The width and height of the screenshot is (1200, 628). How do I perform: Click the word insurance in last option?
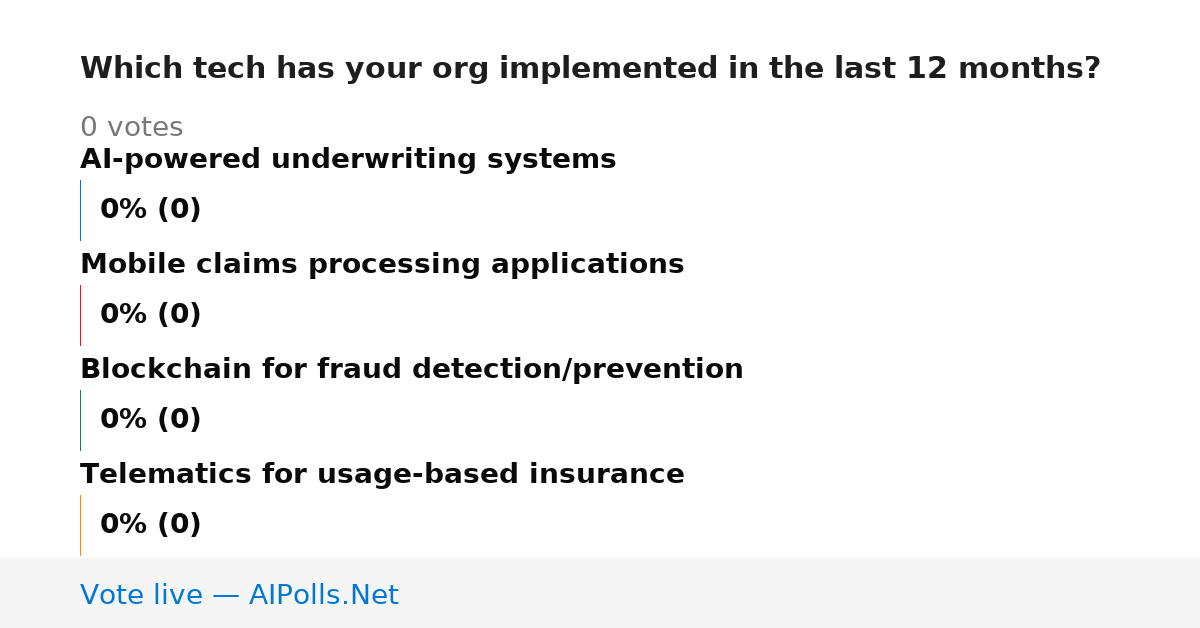607,475
